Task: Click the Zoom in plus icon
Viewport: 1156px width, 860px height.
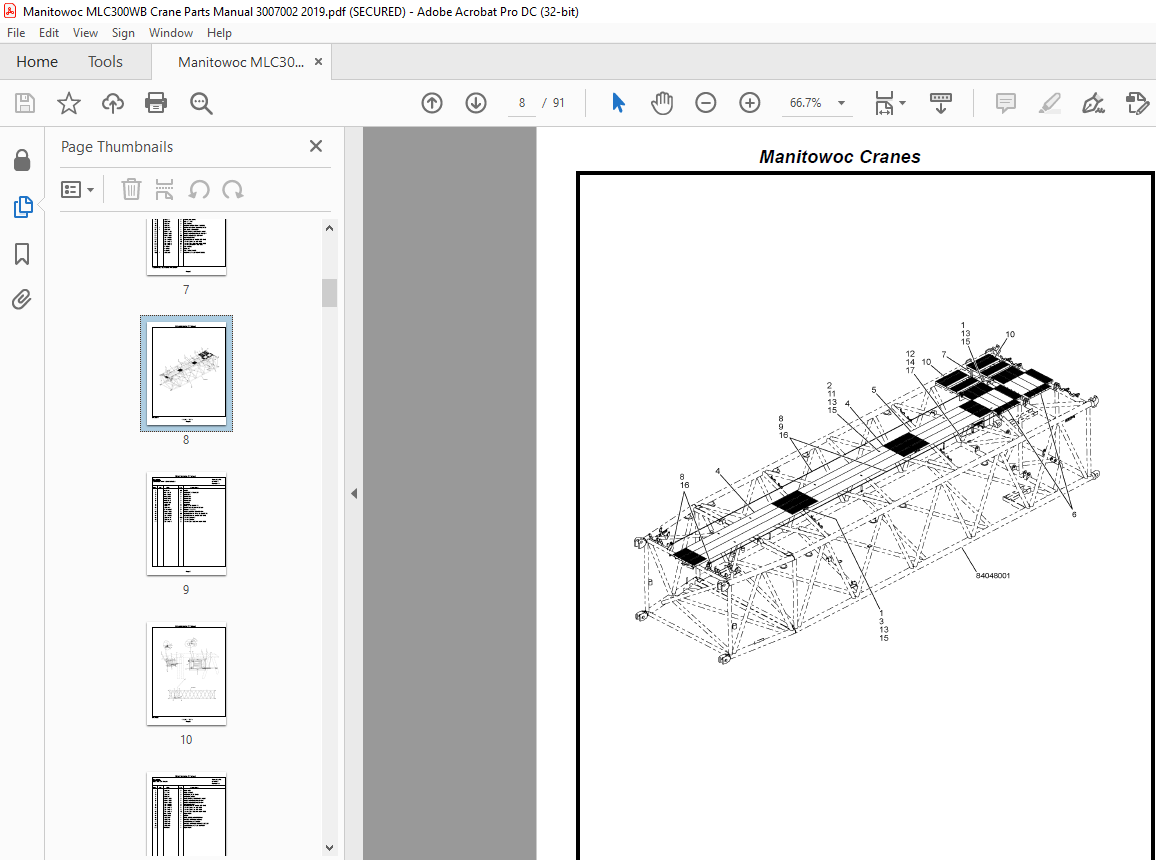Action: (x=750, y=103)
